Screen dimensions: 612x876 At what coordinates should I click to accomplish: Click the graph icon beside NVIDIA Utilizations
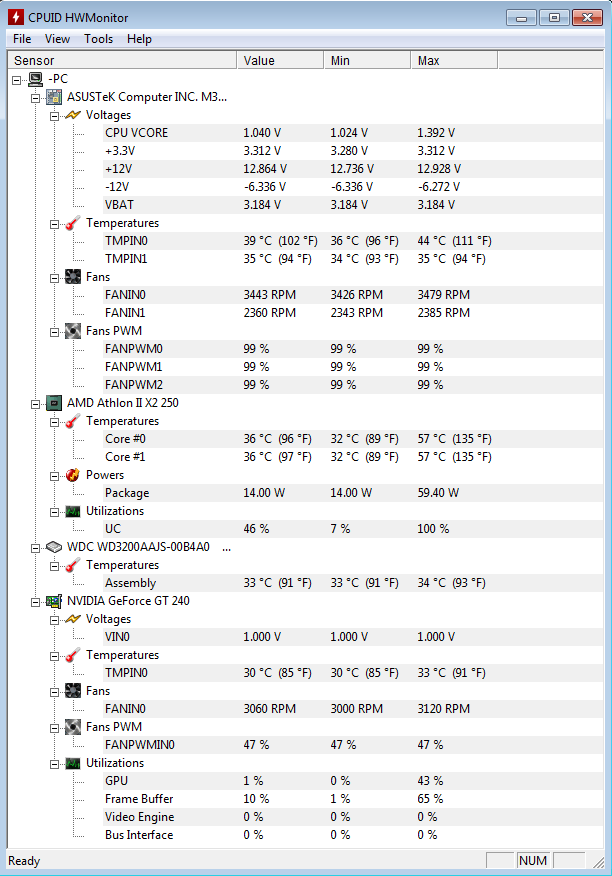[73, 763]
